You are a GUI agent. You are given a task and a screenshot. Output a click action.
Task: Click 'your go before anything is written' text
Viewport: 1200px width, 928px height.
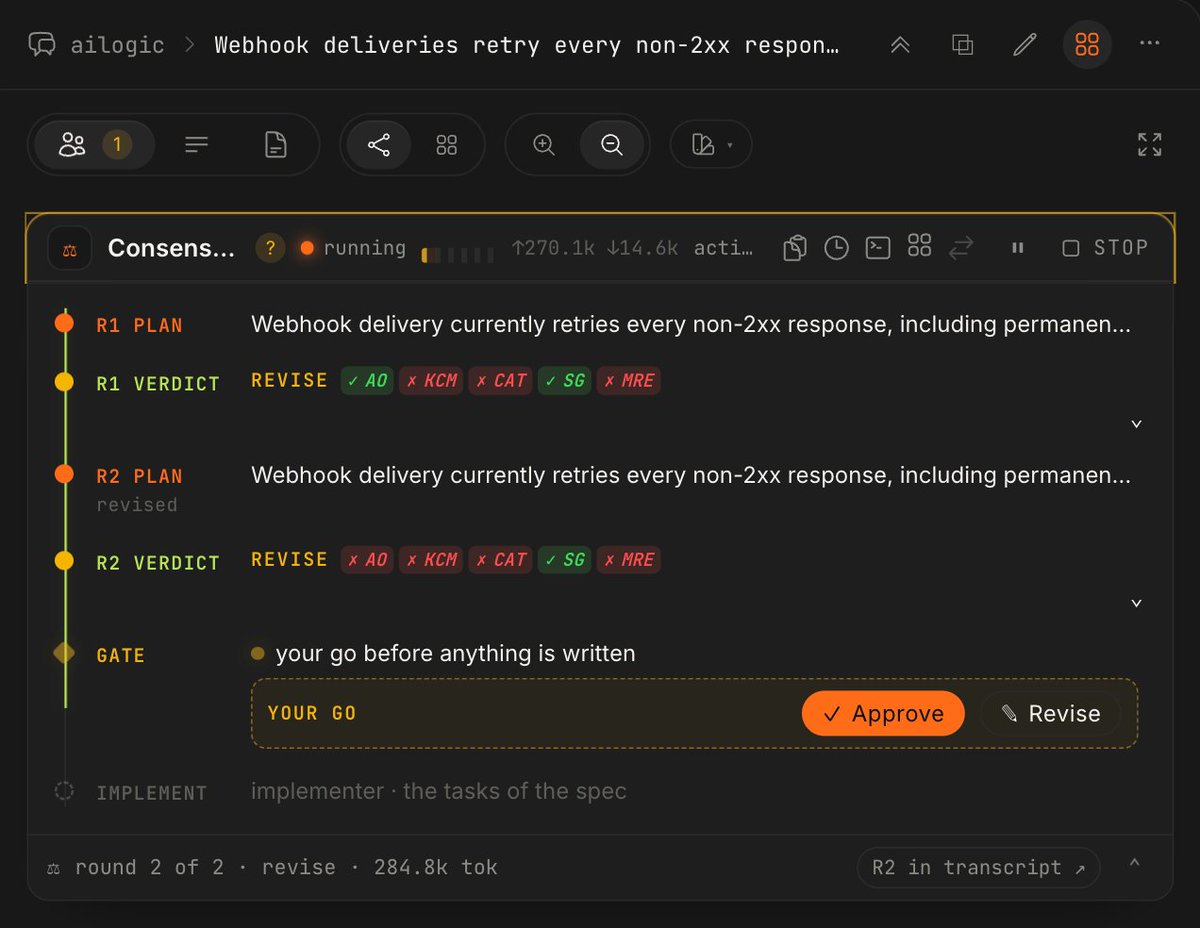coord(455,654)
